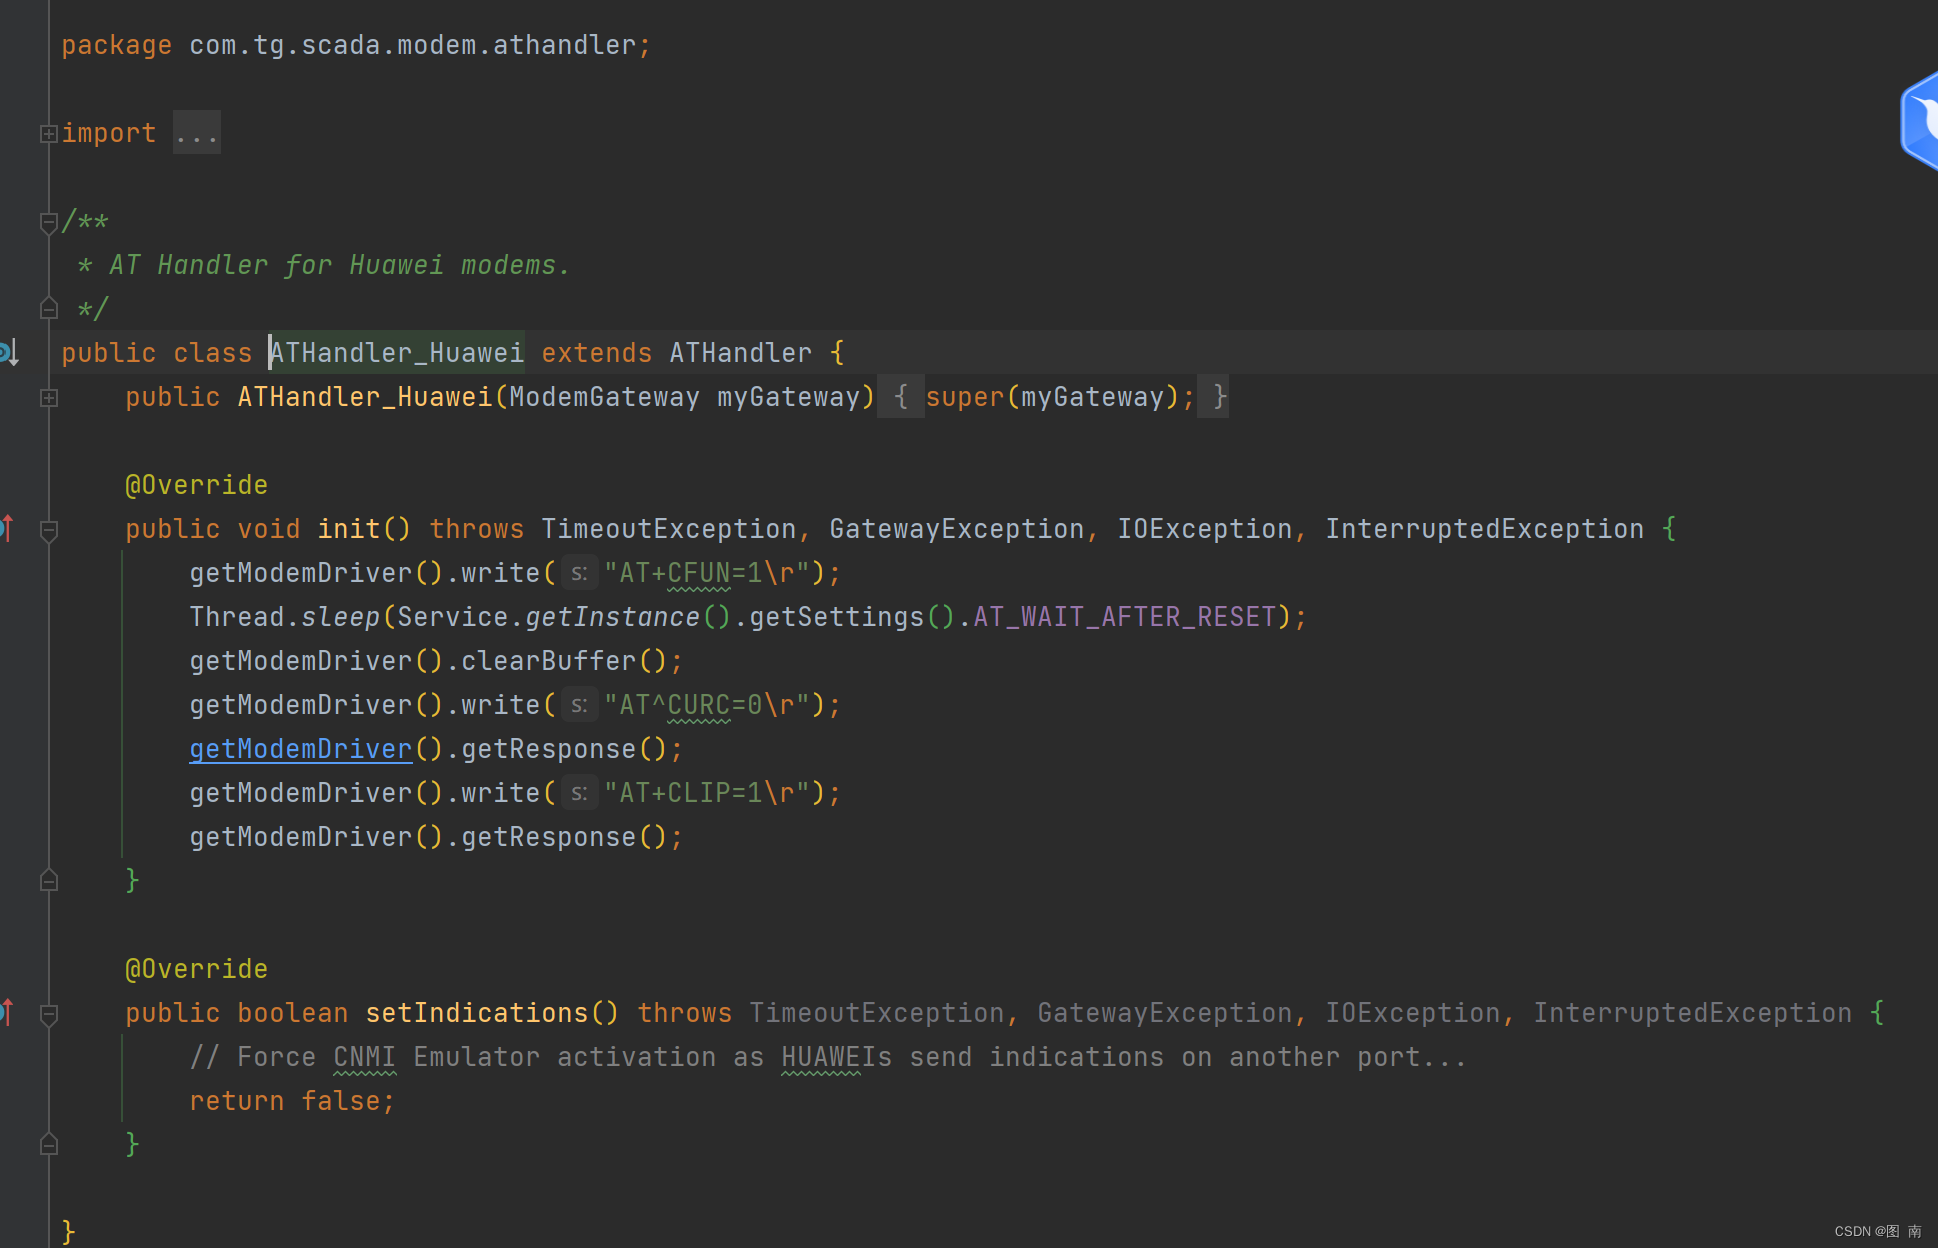Click the ATHandler_Huawei class name

[x=397, y=353]
